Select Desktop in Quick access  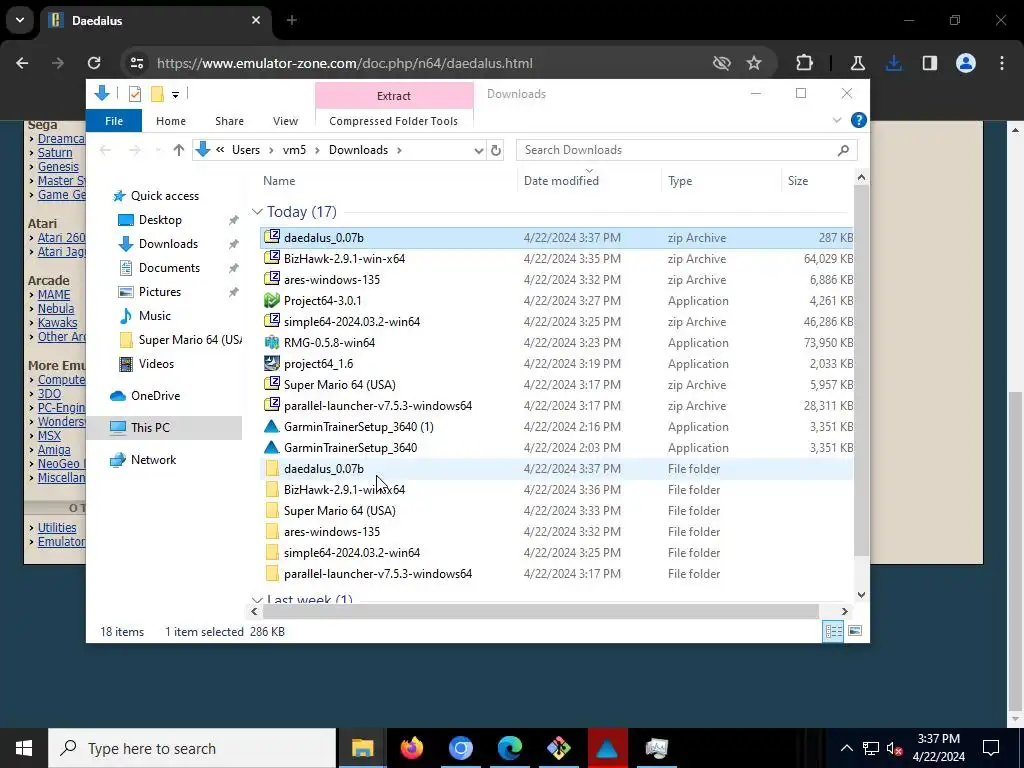click(x=160, y=220)
